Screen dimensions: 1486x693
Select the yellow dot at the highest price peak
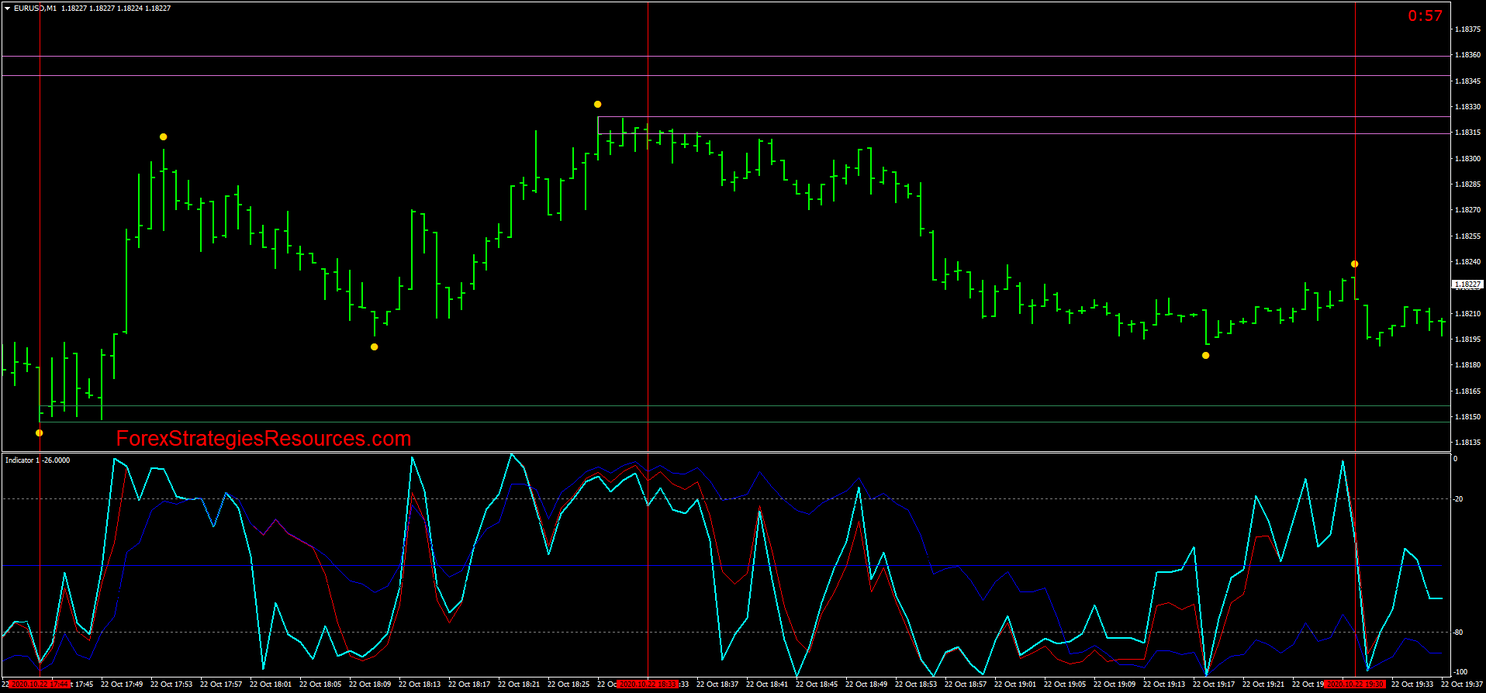[597, 104]
